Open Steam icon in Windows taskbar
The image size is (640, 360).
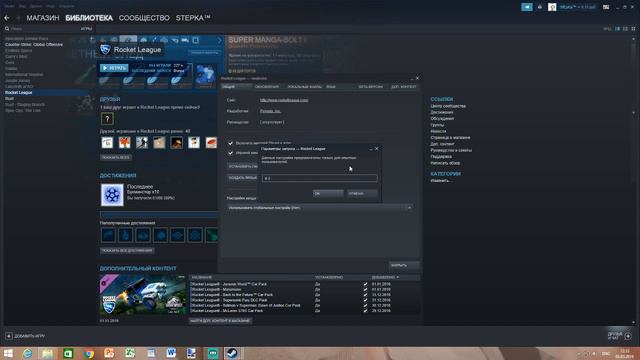[233, 353]
